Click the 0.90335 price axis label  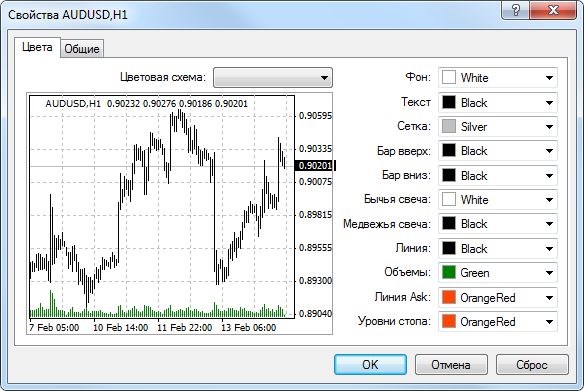coord(315,149)
